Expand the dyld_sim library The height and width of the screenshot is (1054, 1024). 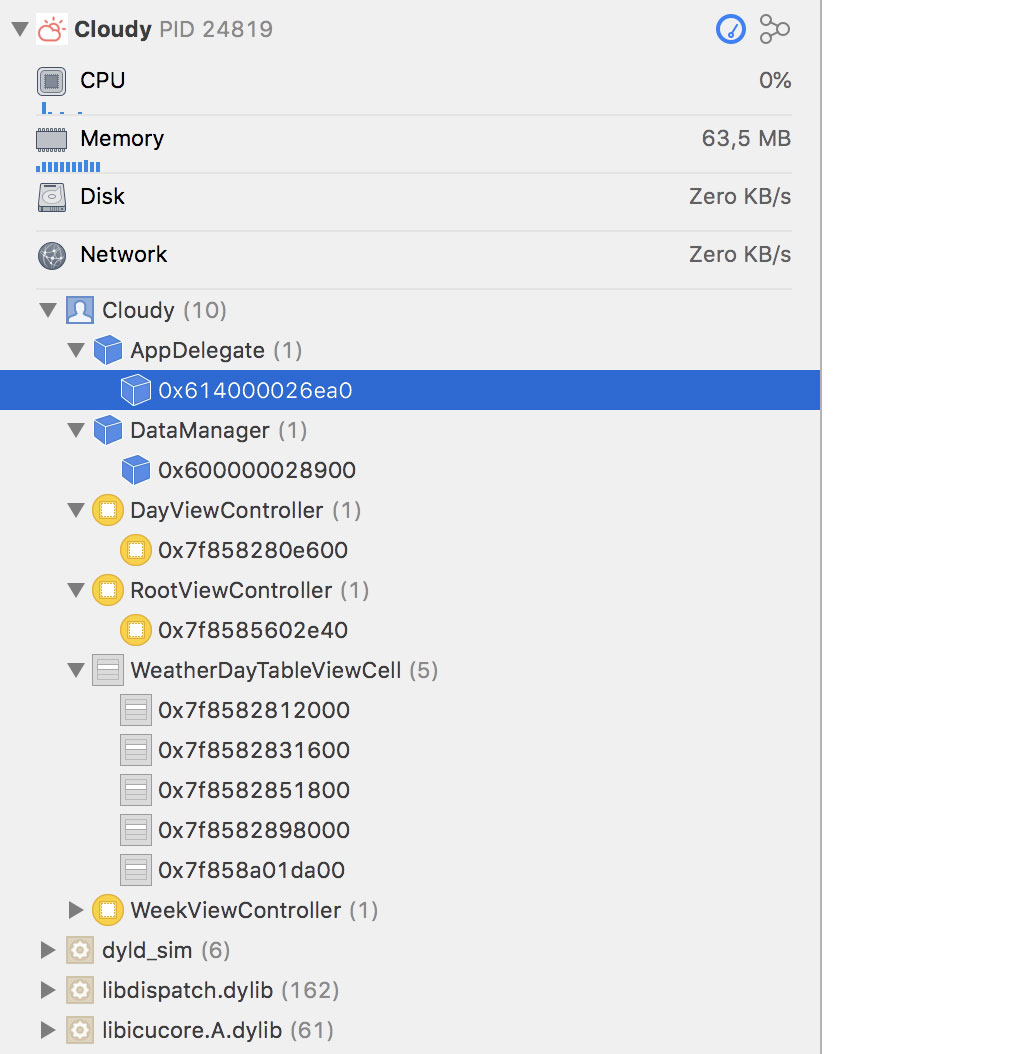[x=47, y=951]
